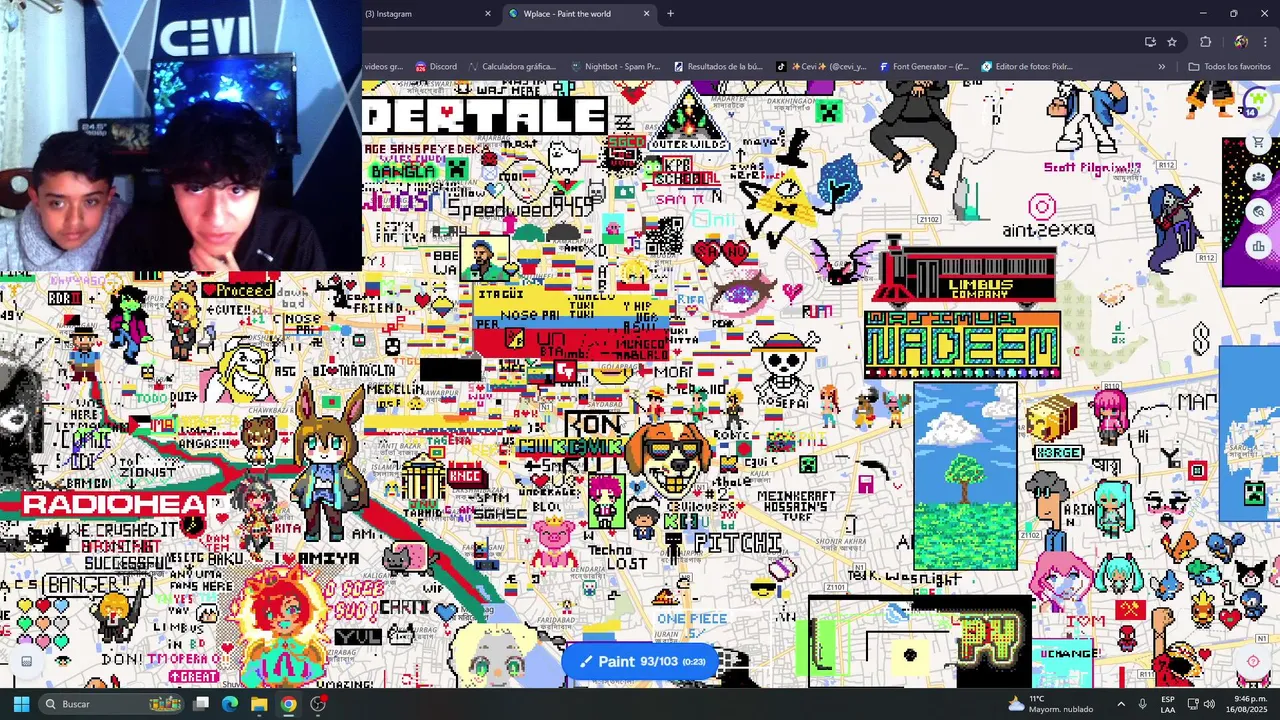Select the Wplace - Paint the world tab

tap(572, 14)
